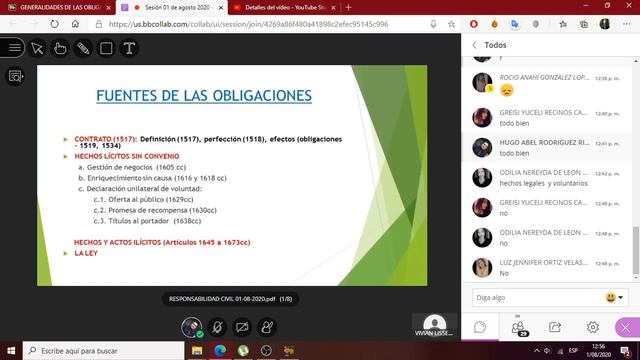Viewport: 640px width, 360px height.
Task: Open the emoji picker dropdown
Action: (x=615, y=298)
